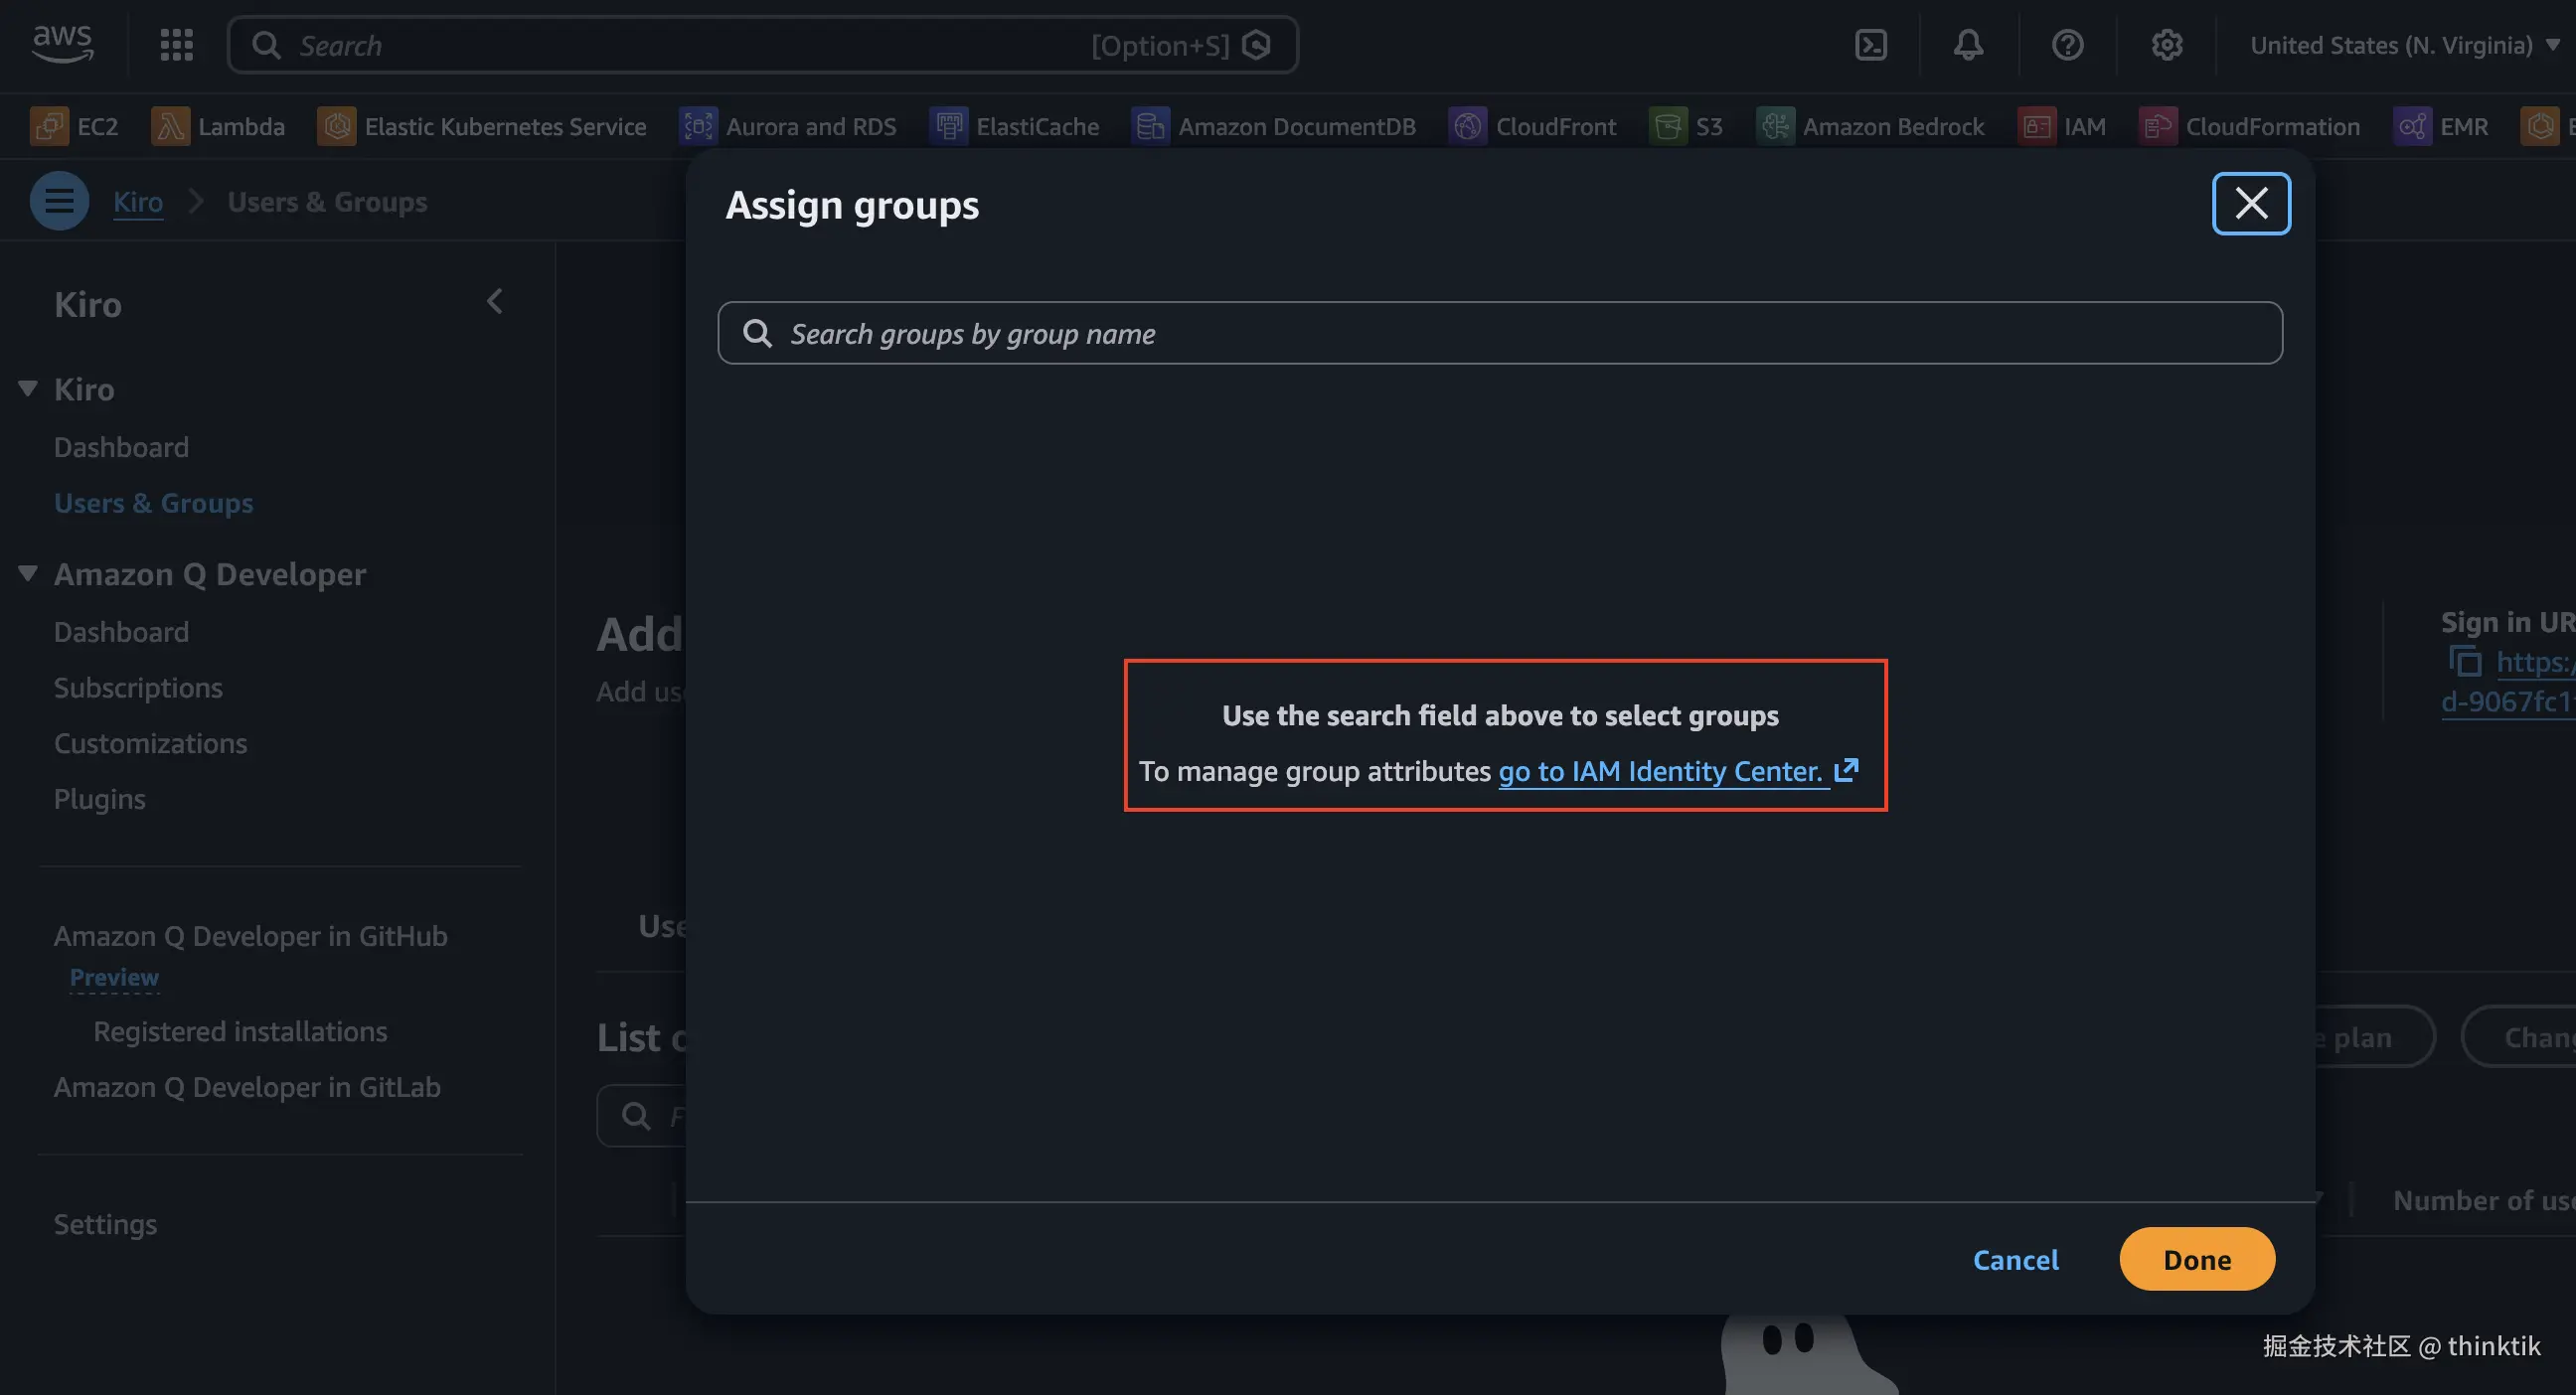Collapse the Kiro side panel with chevron
Image resolution: width=2576 pixels, height=1395 pixels.
pyautogui.click(x=495, y=302)
